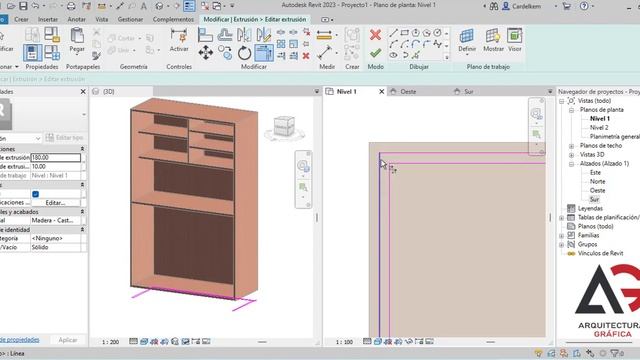
Task: Switch to the Sur view tab
Action: (469, 92)
